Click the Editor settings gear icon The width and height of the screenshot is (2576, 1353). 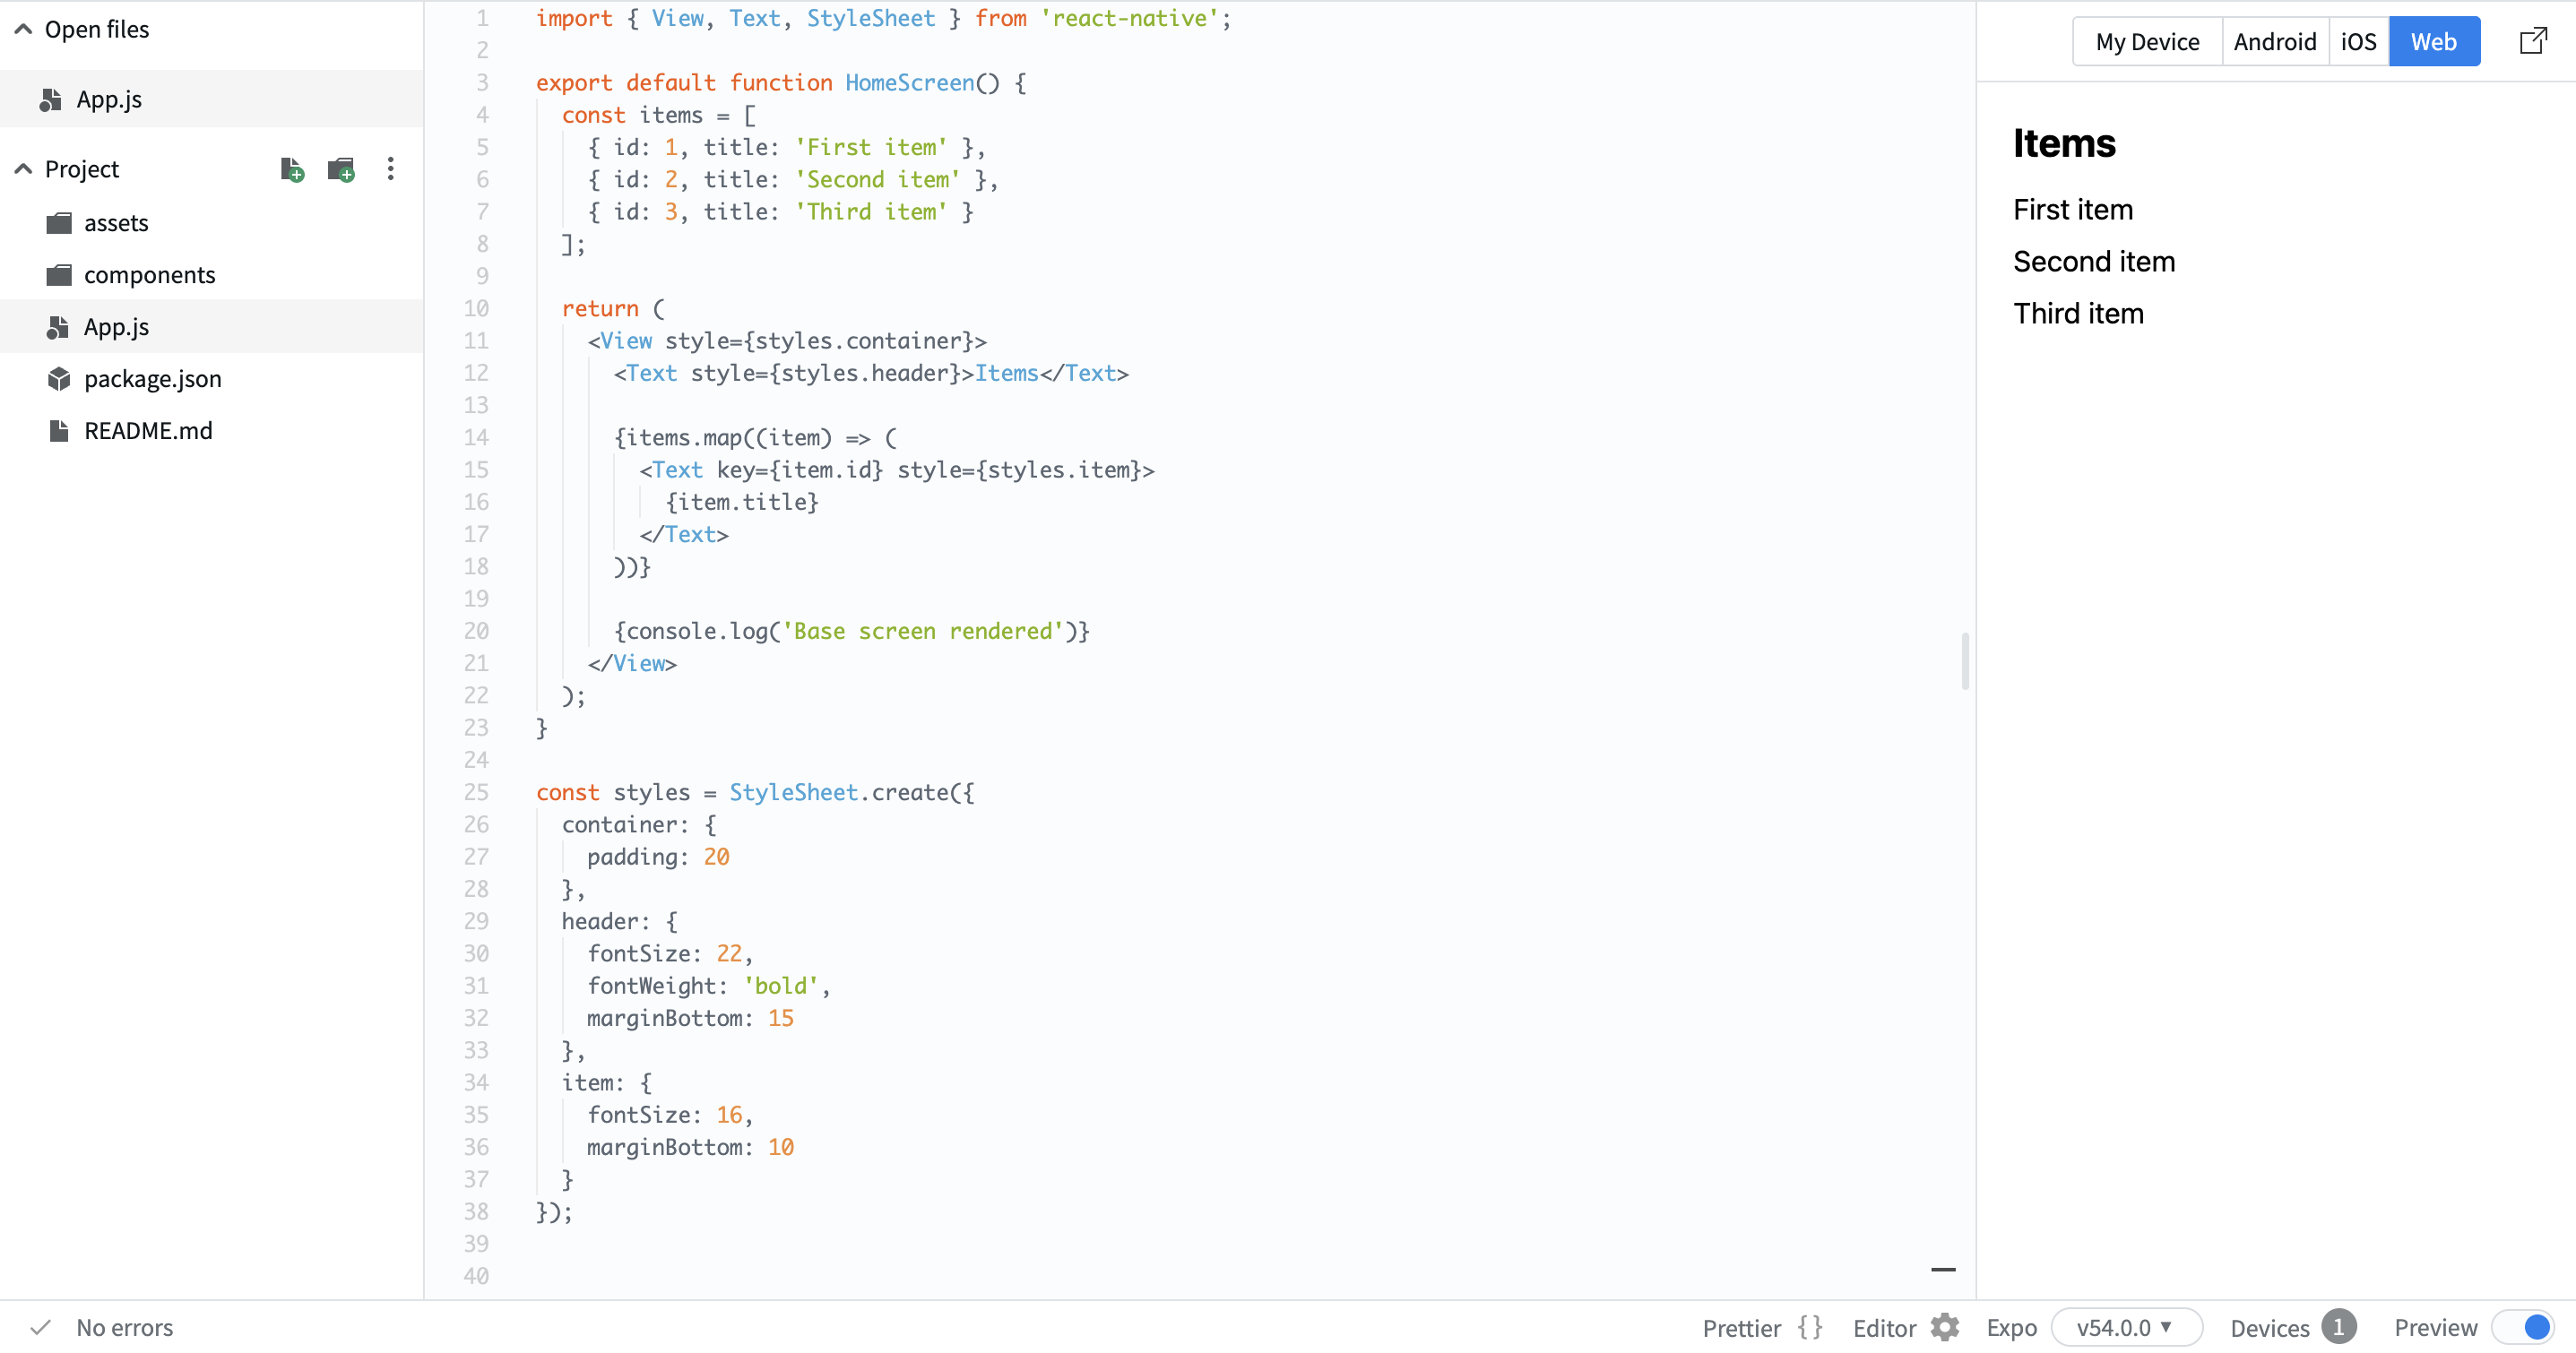[1944, 1327]
